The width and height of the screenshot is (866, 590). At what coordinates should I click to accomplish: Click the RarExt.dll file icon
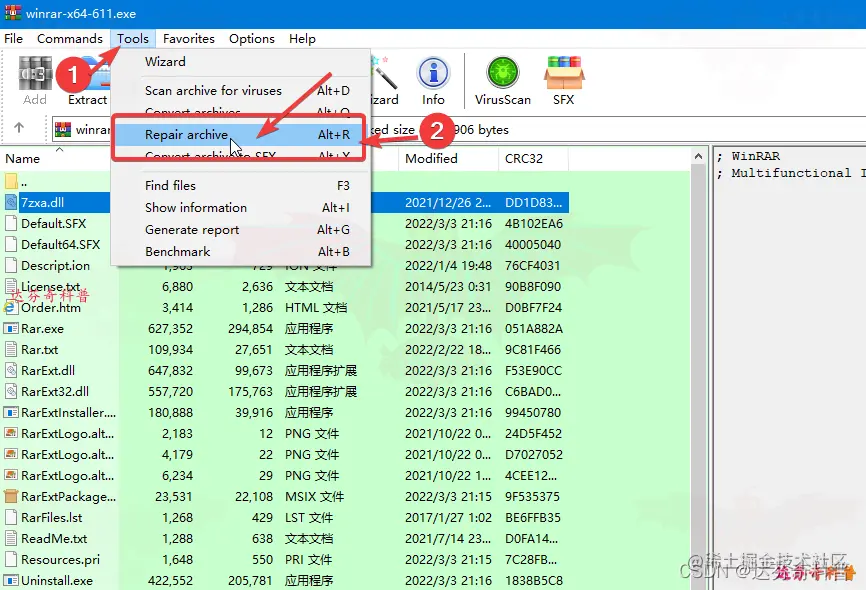click(x=11, y=370)
